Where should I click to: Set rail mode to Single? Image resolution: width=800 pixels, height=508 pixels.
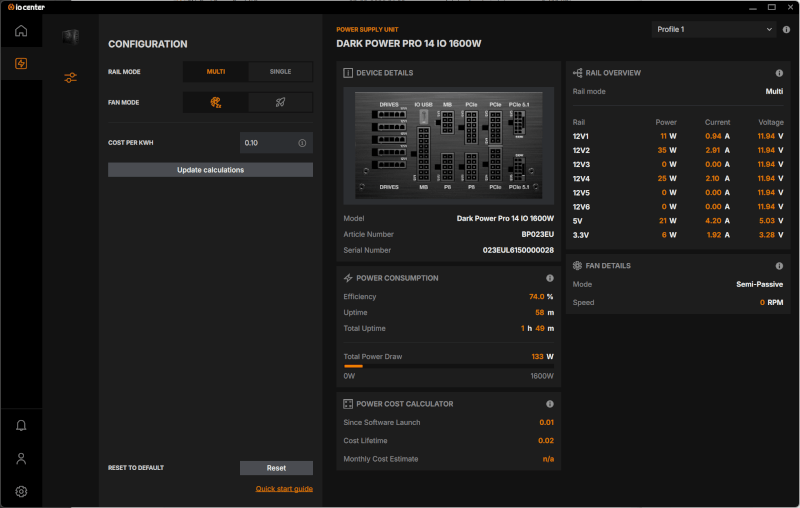280,72
